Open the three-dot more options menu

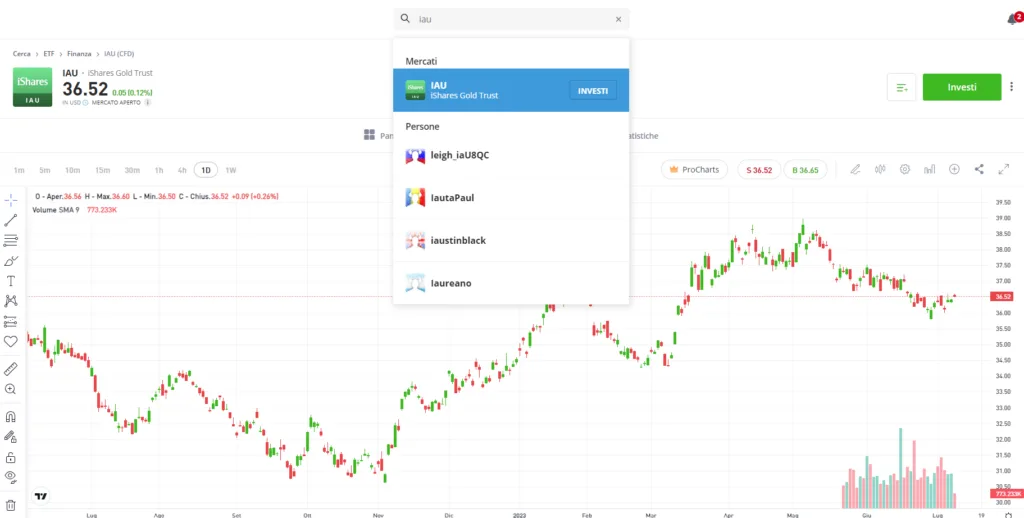[1012, 87]
